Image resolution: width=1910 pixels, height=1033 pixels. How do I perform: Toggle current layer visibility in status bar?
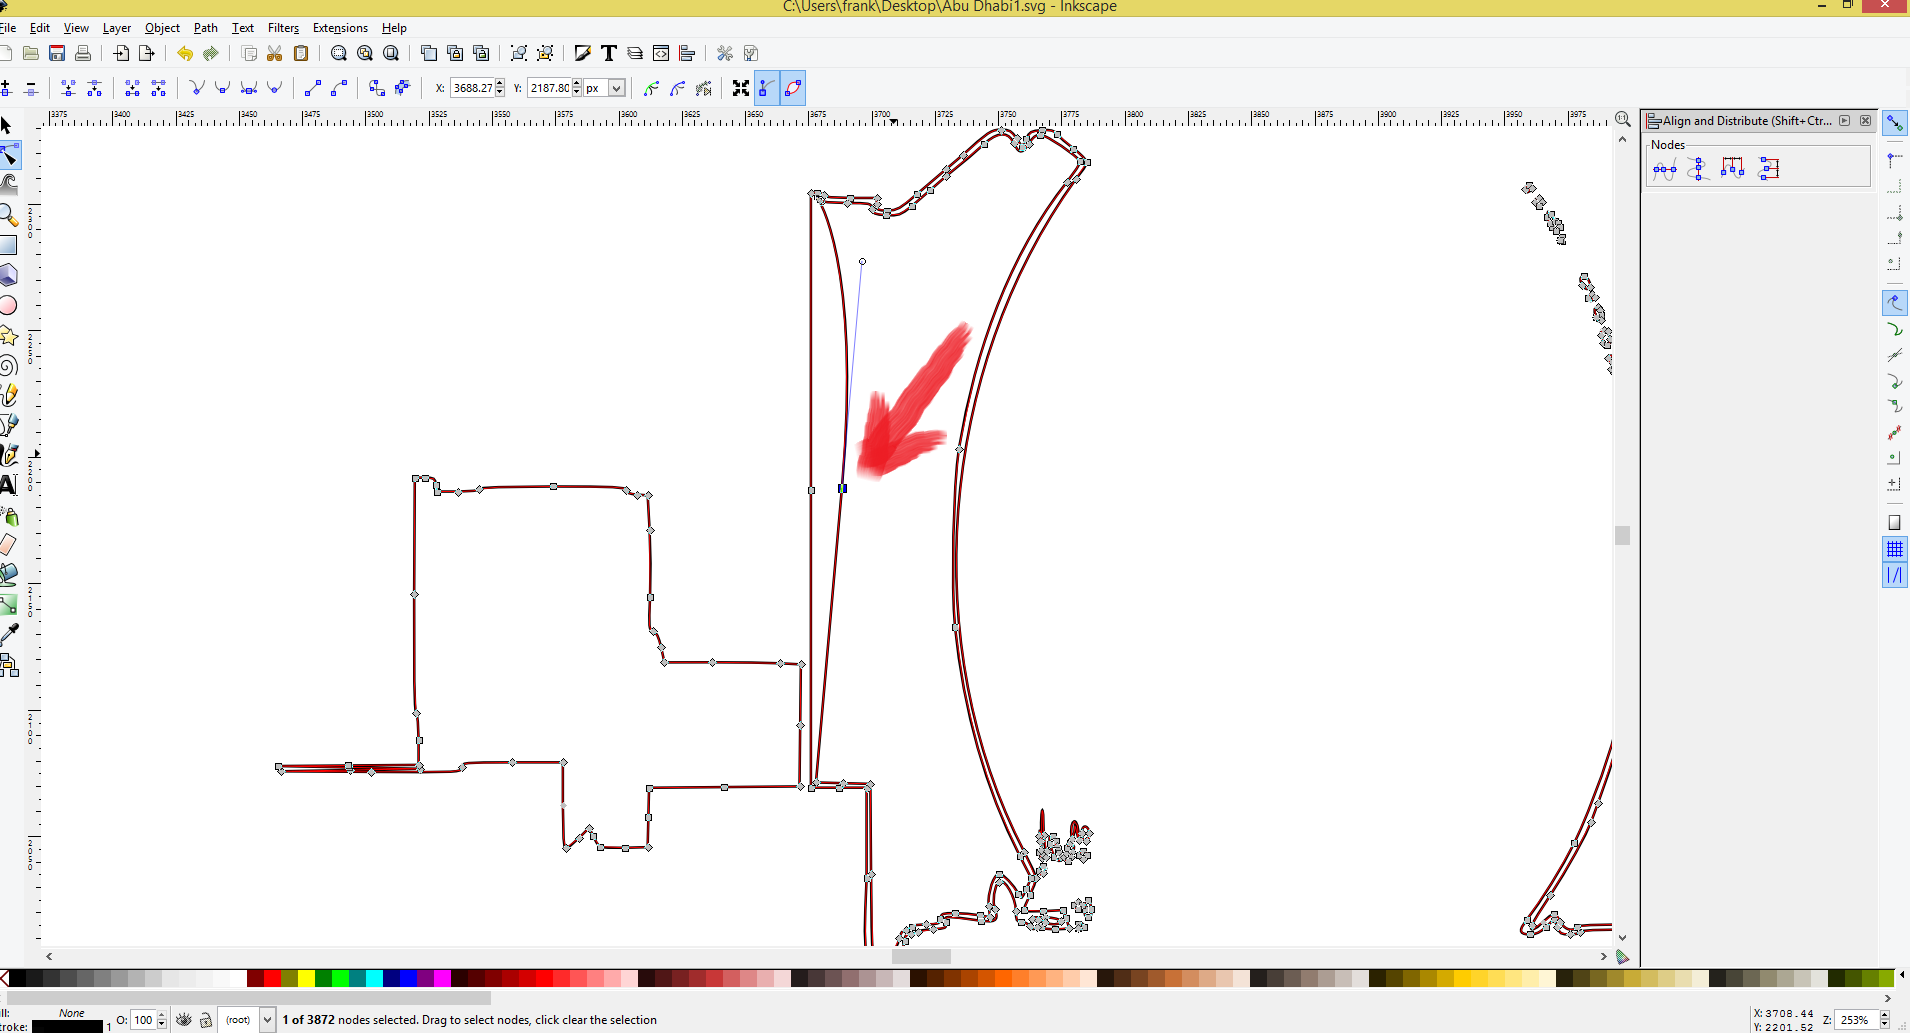point(183,1019)
